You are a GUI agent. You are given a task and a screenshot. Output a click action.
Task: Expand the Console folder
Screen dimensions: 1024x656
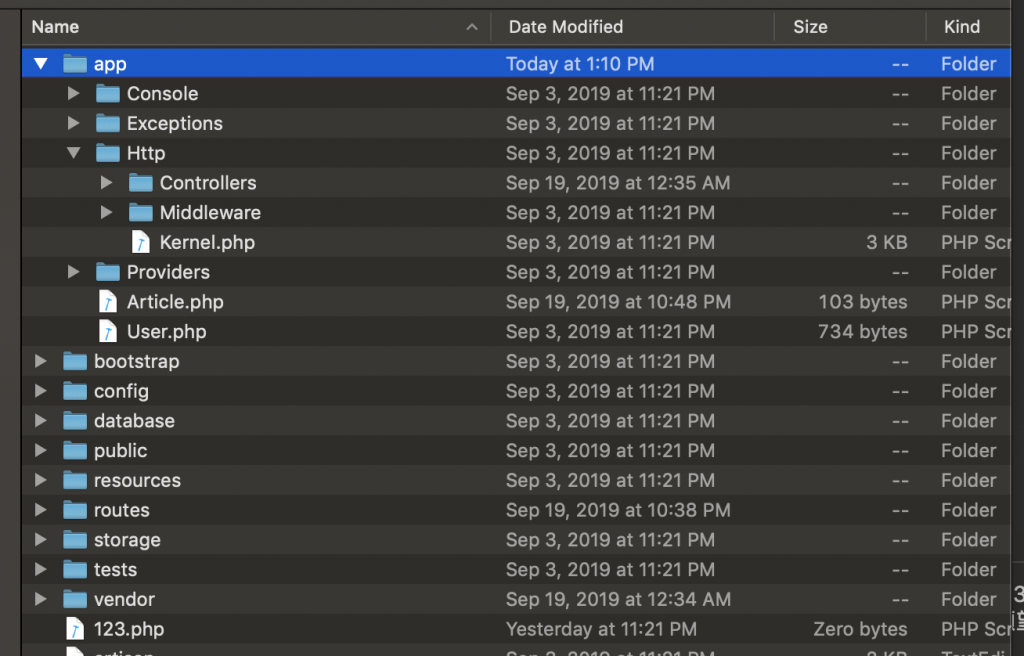(73, 94)
